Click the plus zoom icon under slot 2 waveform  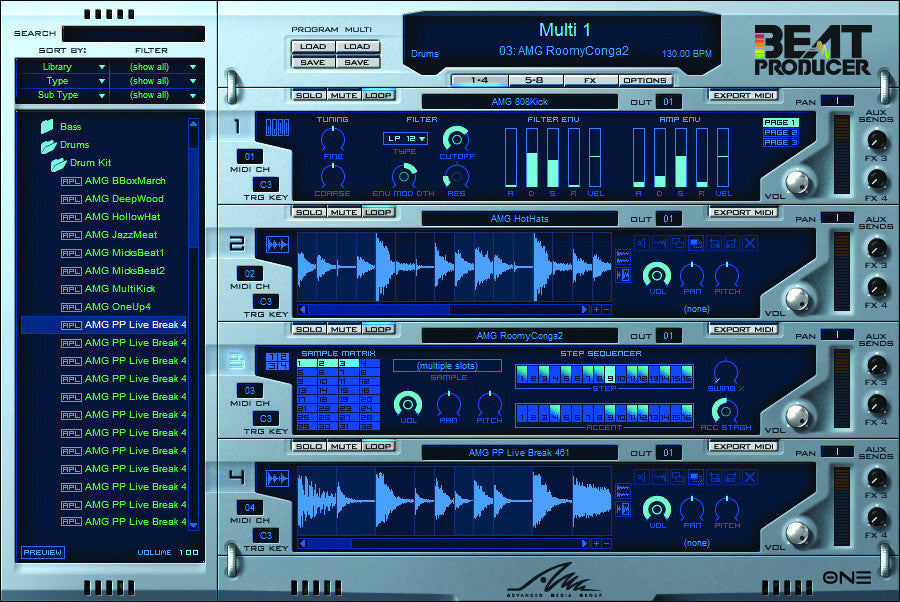tap(596, 309)
